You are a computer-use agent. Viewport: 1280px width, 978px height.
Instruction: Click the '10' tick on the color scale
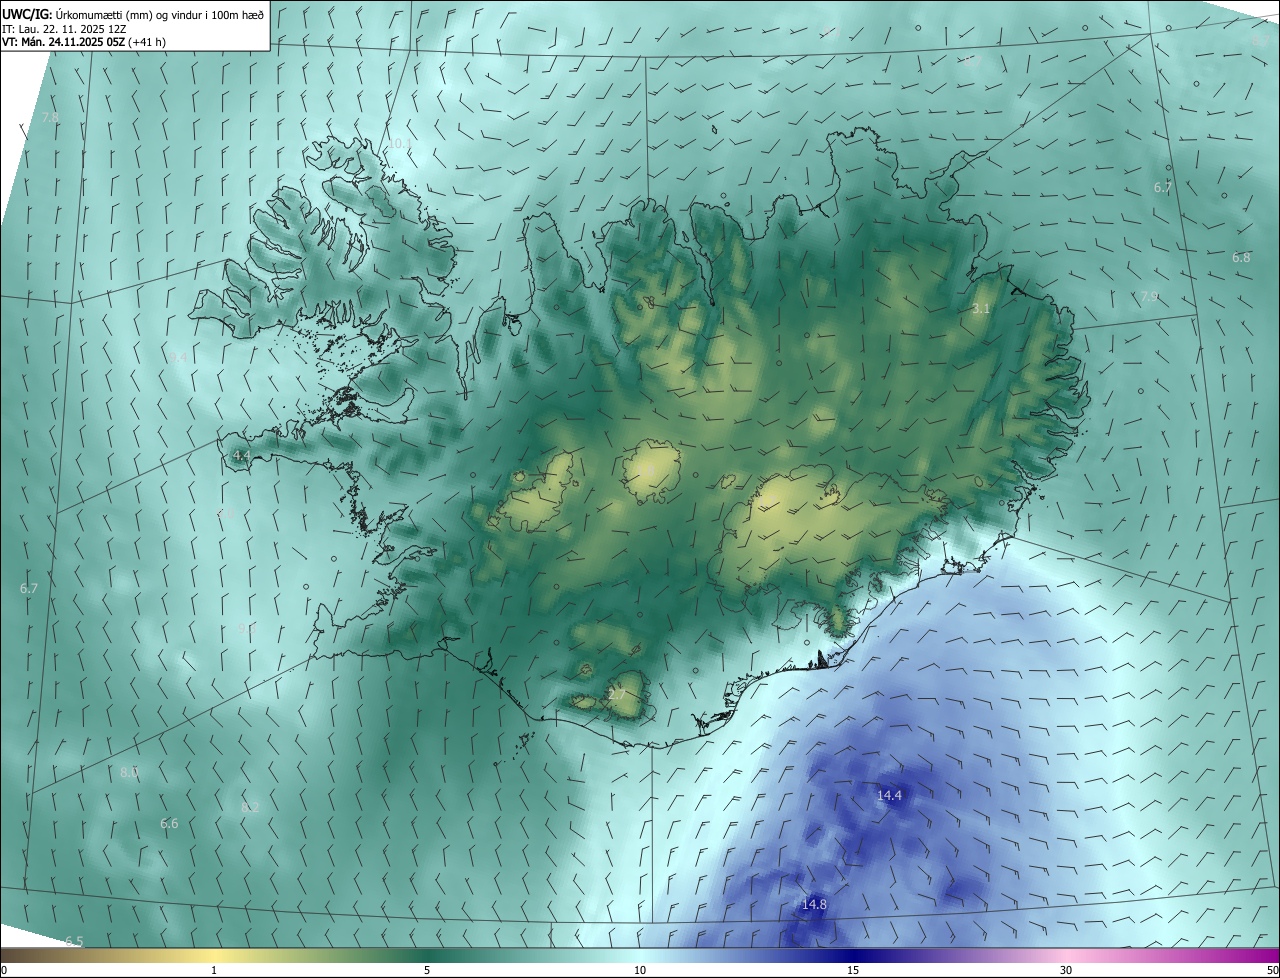(x=640, y=971)
